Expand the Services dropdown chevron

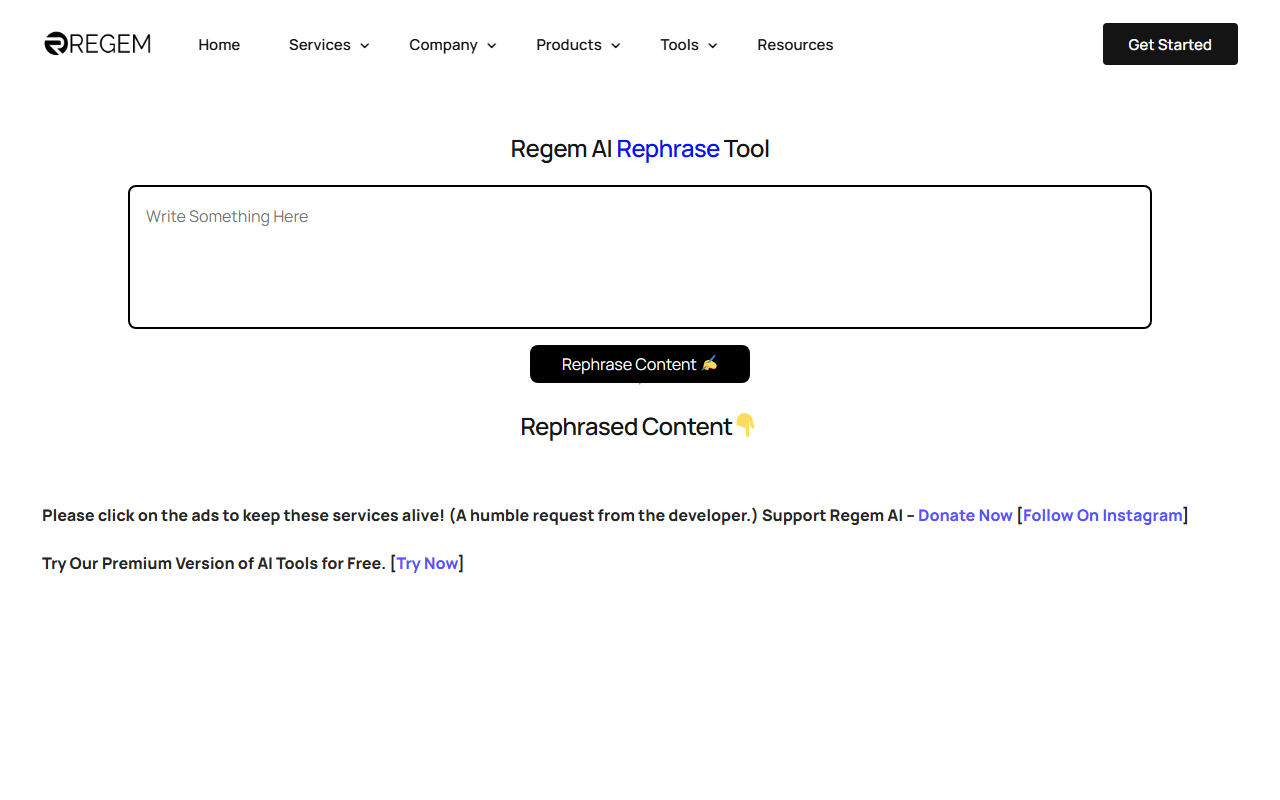[x=365, y=46]
